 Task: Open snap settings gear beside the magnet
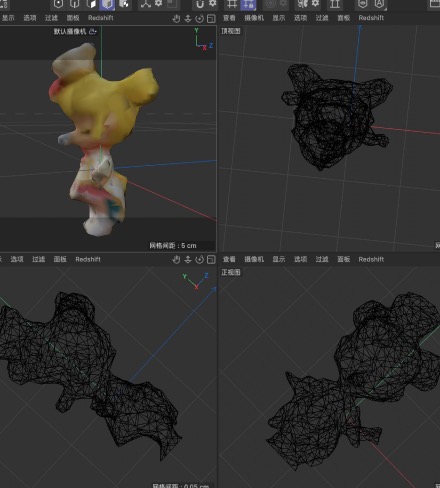click(212, 3)
